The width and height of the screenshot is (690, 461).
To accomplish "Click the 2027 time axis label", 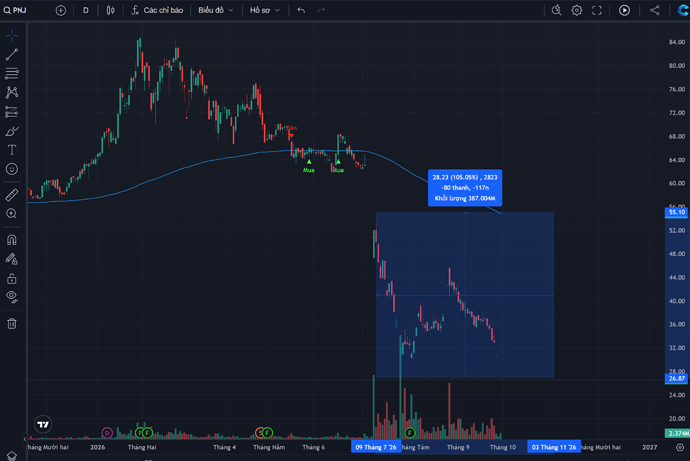I will [650, 447].
